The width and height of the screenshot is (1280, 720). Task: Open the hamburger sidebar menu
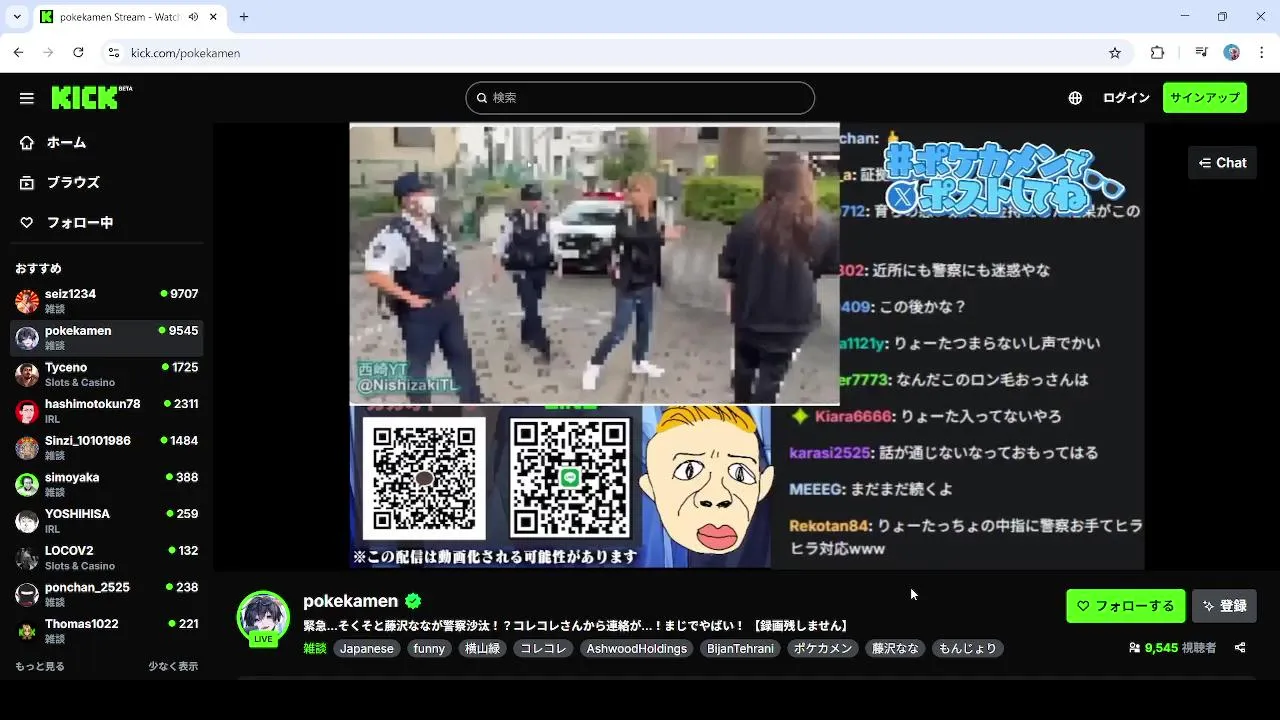tap(27, 98)
